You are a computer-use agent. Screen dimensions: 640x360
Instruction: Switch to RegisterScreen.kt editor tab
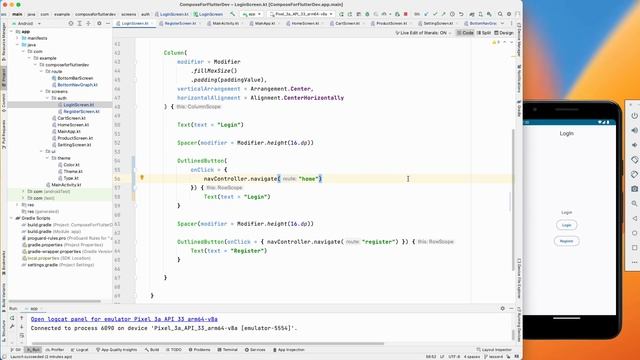(x=180, y=23)
